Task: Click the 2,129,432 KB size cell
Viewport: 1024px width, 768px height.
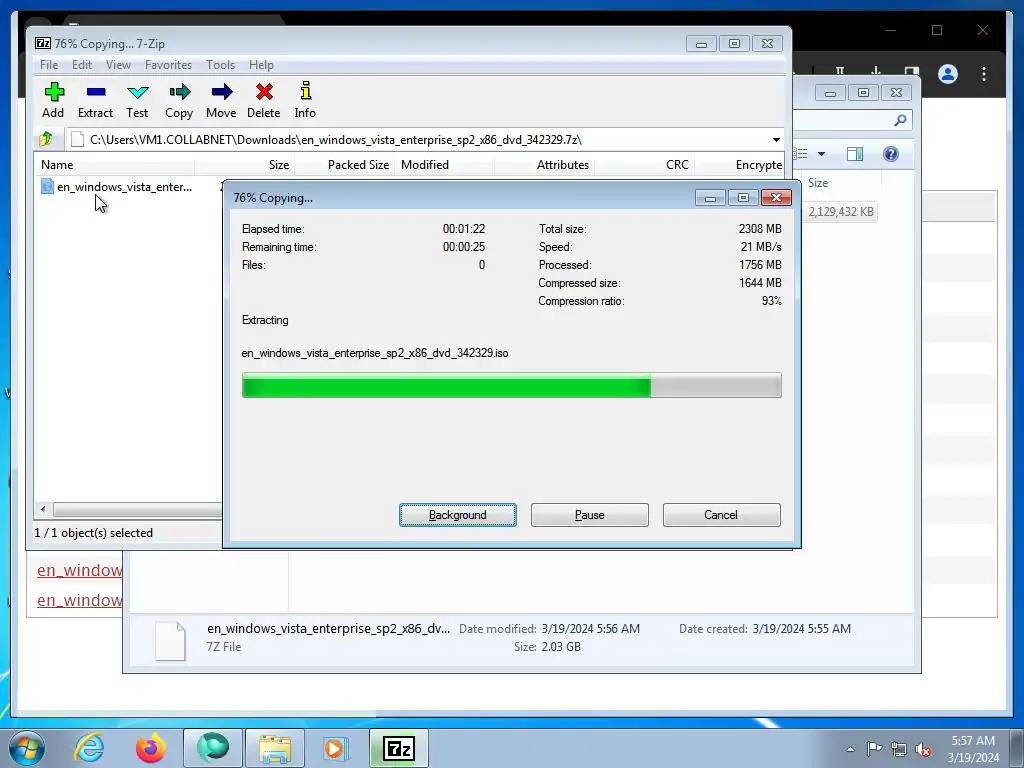Action: coord(840,212)
